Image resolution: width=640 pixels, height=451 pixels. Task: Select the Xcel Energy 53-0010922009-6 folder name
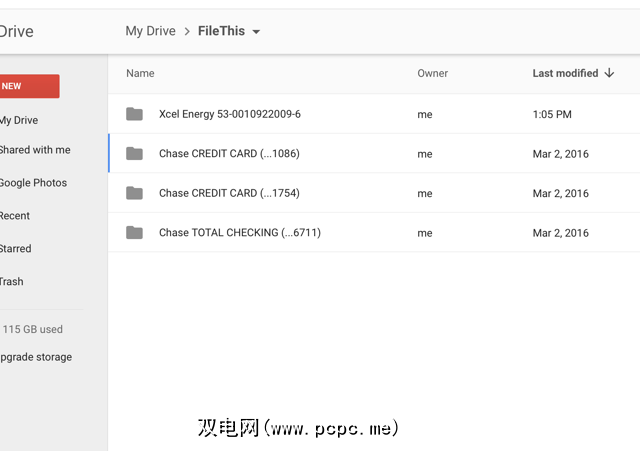point(229,114)
